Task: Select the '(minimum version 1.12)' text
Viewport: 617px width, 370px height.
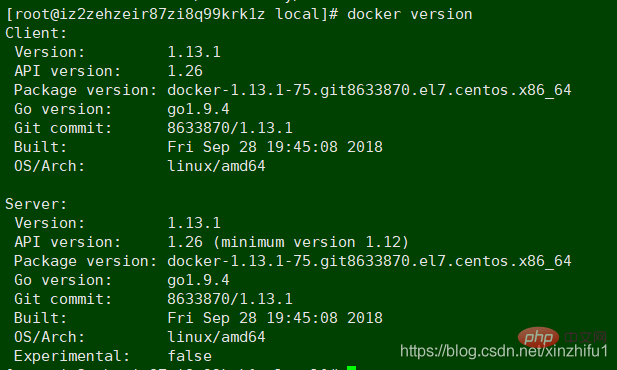Action: tap(311, 242)
